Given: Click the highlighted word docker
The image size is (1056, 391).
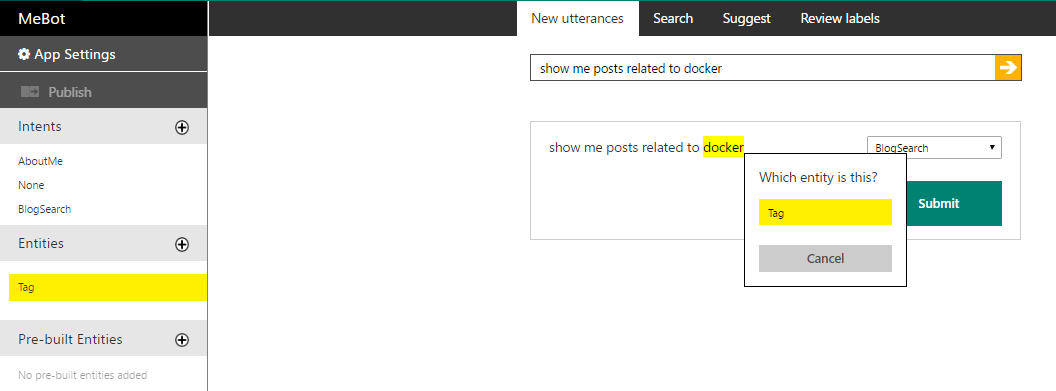Looking at the screenshot, I should (x=723, y=147).
